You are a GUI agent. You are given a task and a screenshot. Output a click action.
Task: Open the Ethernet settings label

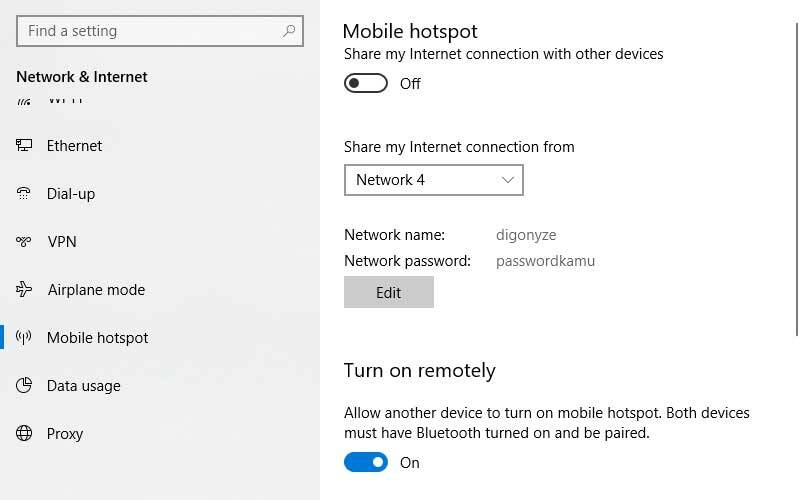pyautogui.click(x=74, y=146)
